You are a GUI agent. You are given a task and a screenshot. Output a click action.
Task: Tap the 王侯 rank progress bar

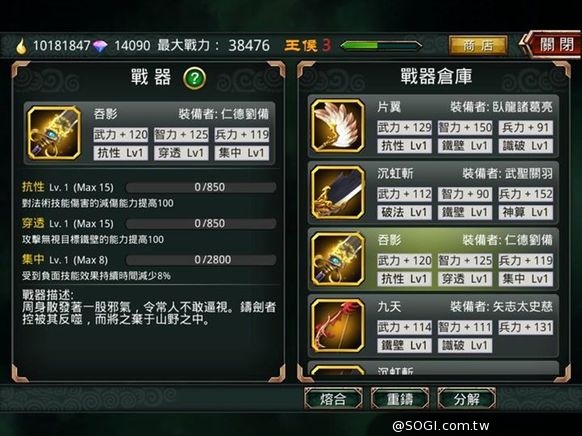point(381,46)
